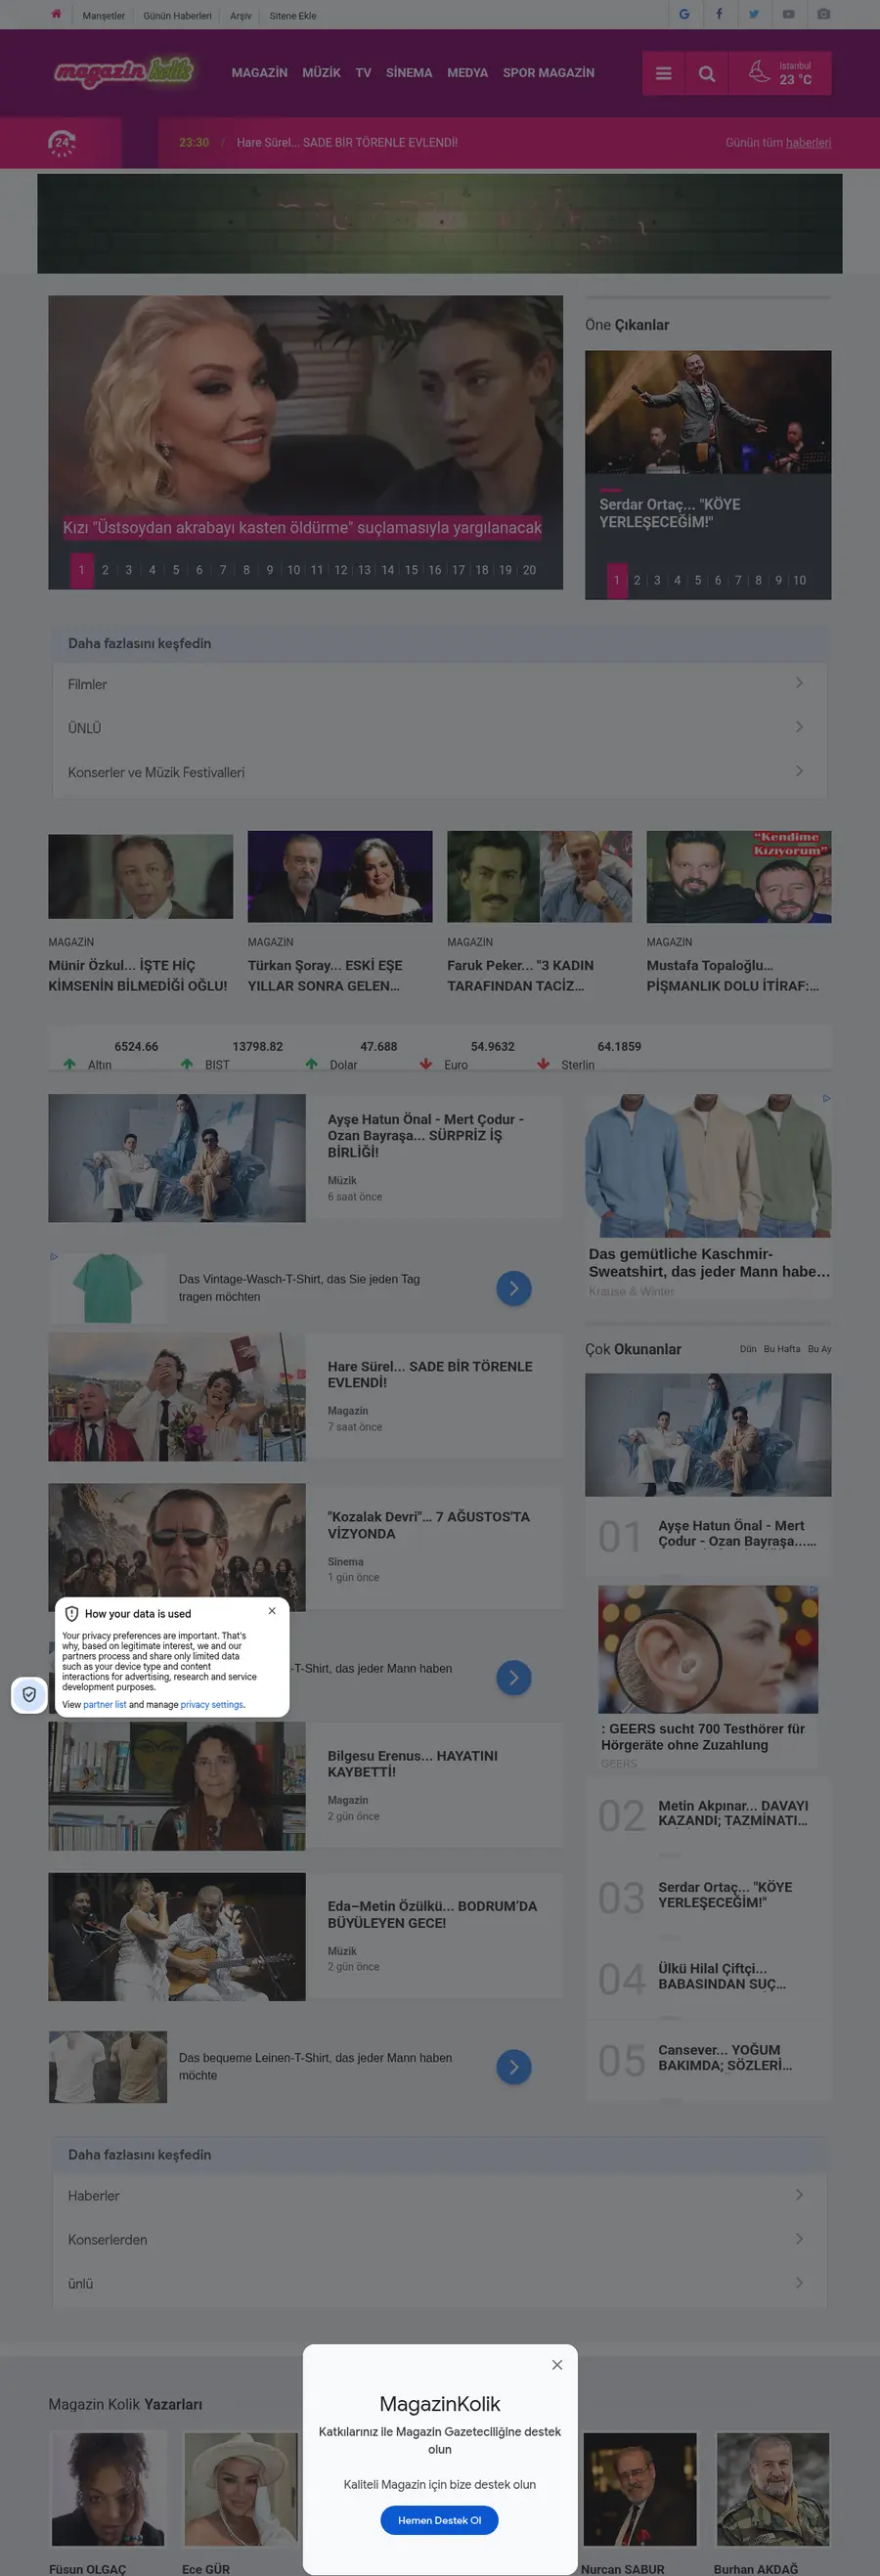The height and width of the screenshot is (2576, 880).
Task: Open Günün Haberleri top link
Action: point(177,16)
